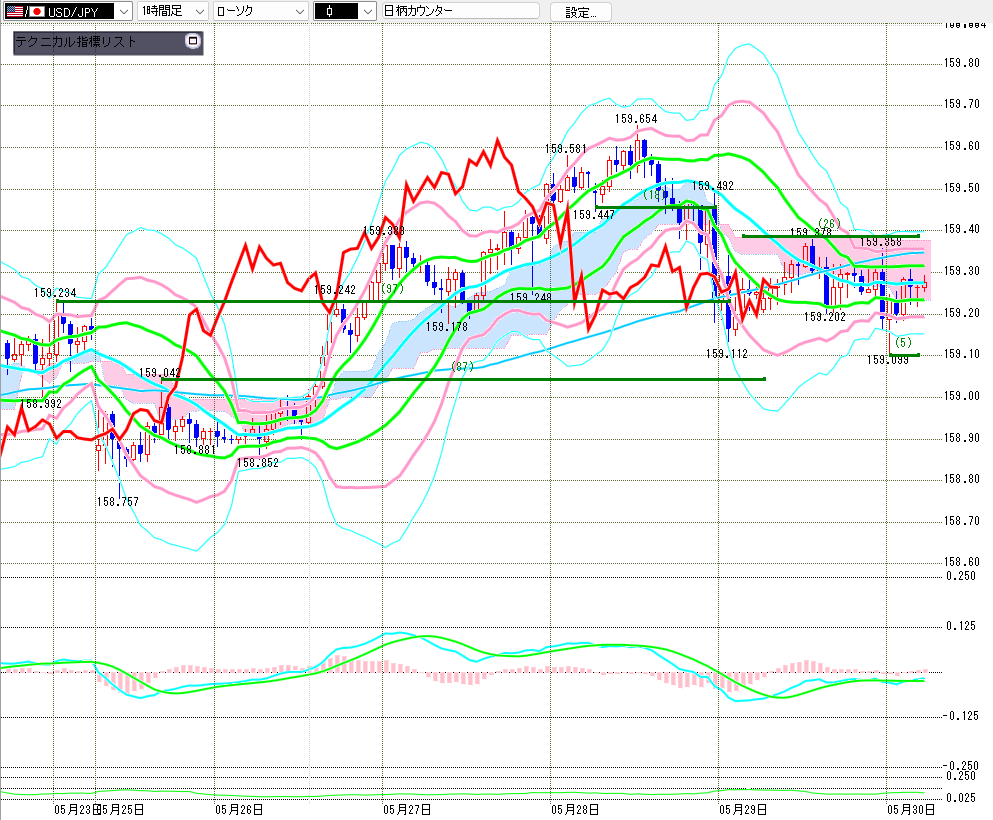Click the 159.50 price scale label
Image resolution: width=993 pixels, height=820 pixels.
tap(961, 187)
